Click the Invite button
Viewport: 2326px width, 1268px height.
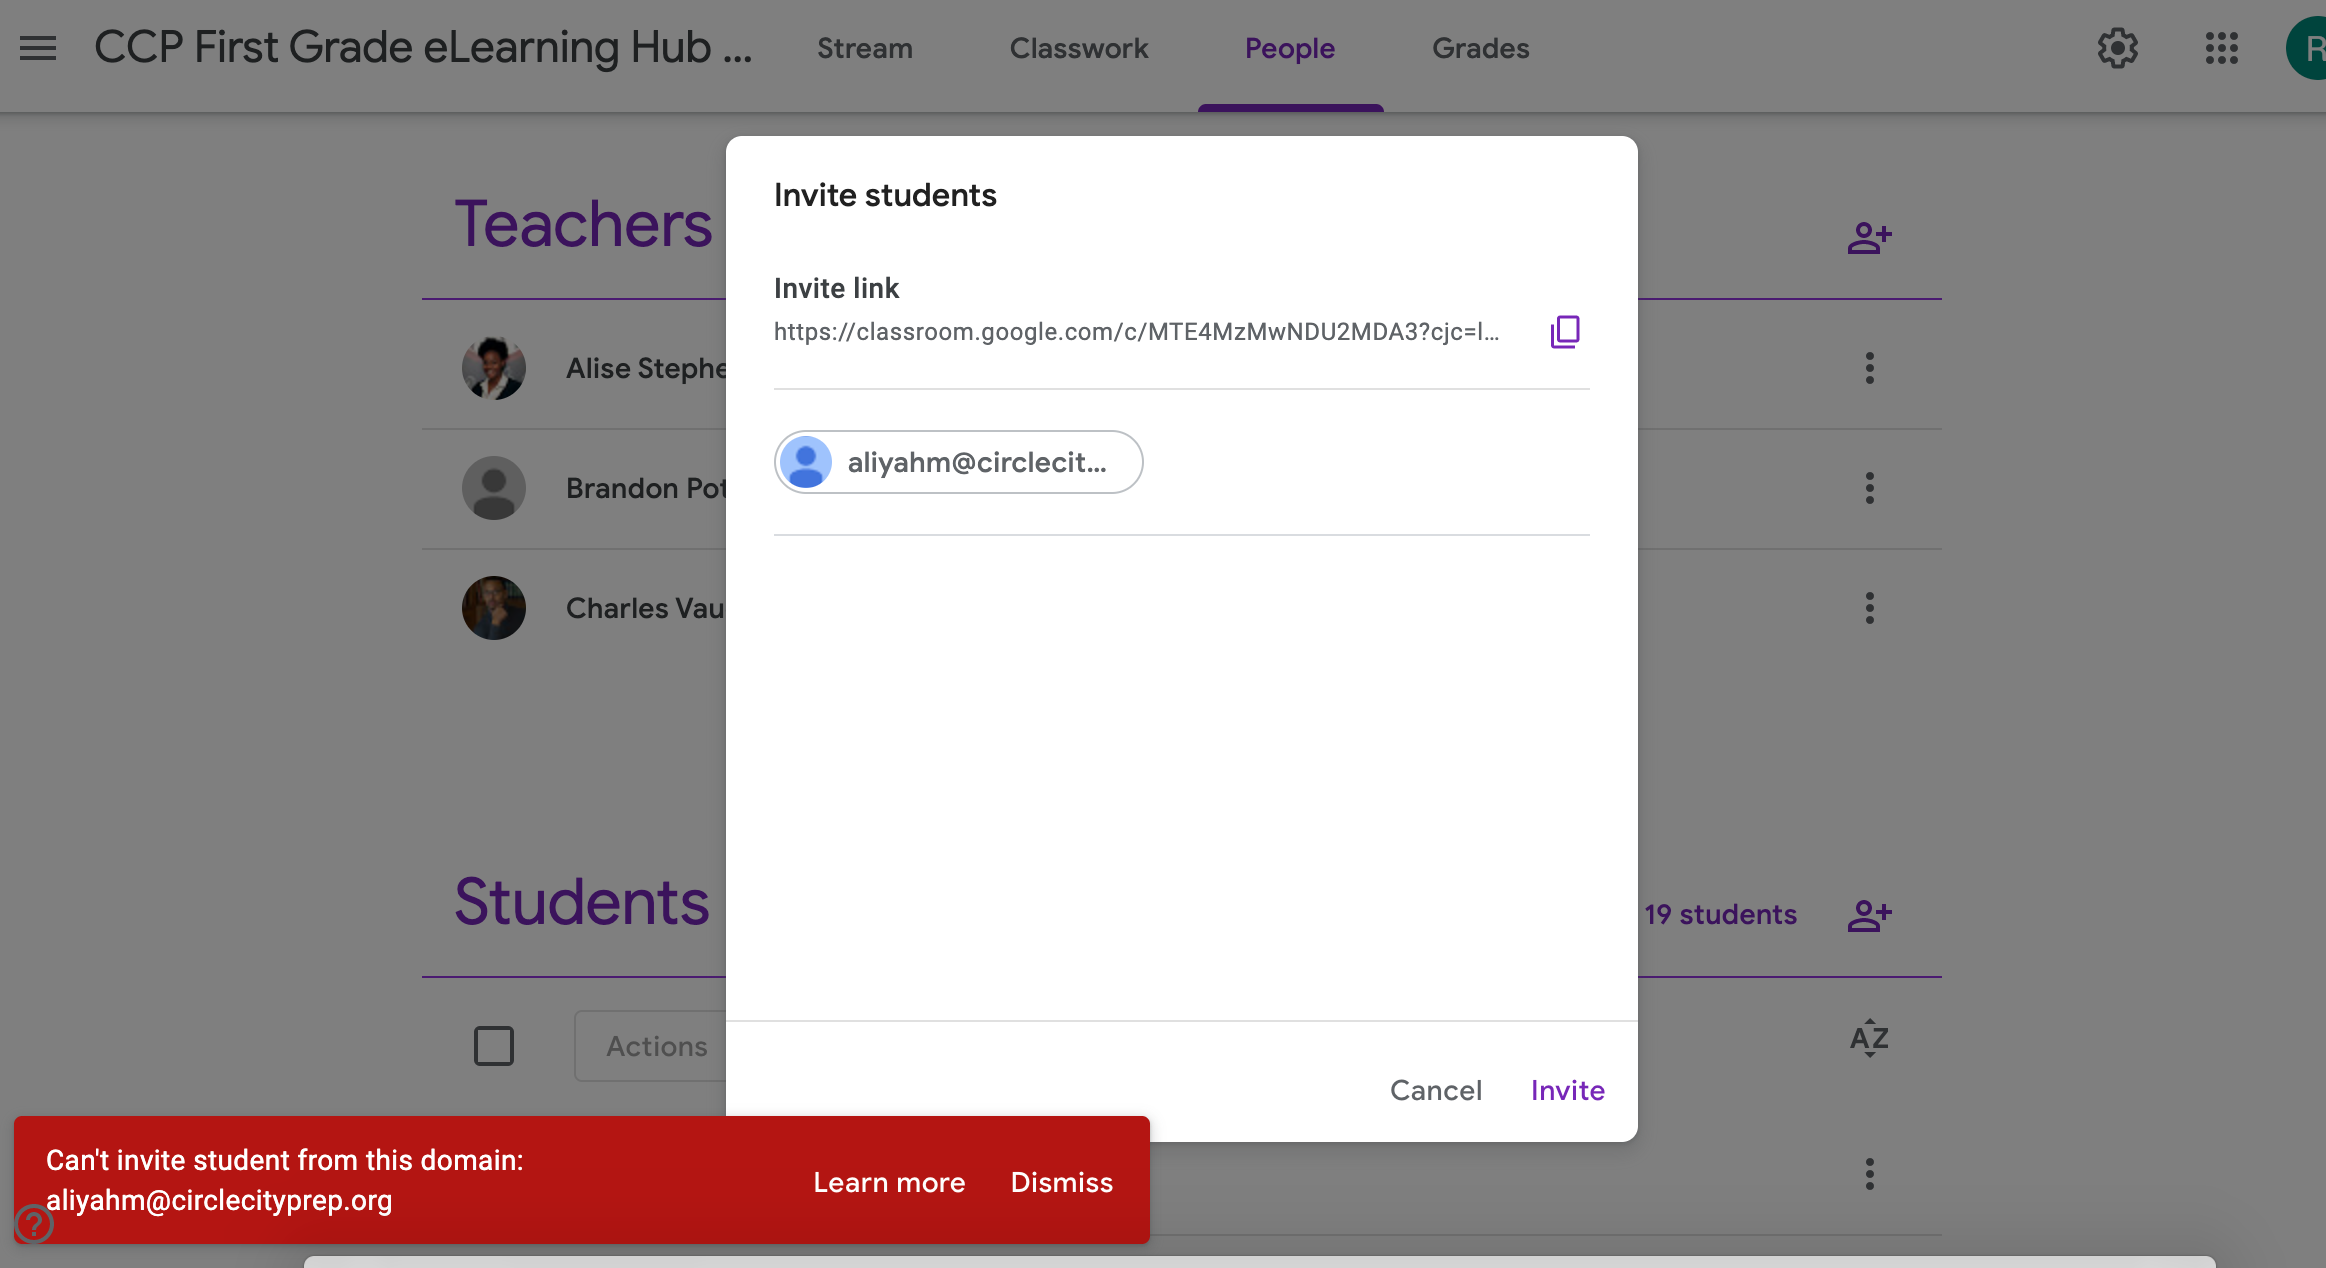pos(1565,1090)
